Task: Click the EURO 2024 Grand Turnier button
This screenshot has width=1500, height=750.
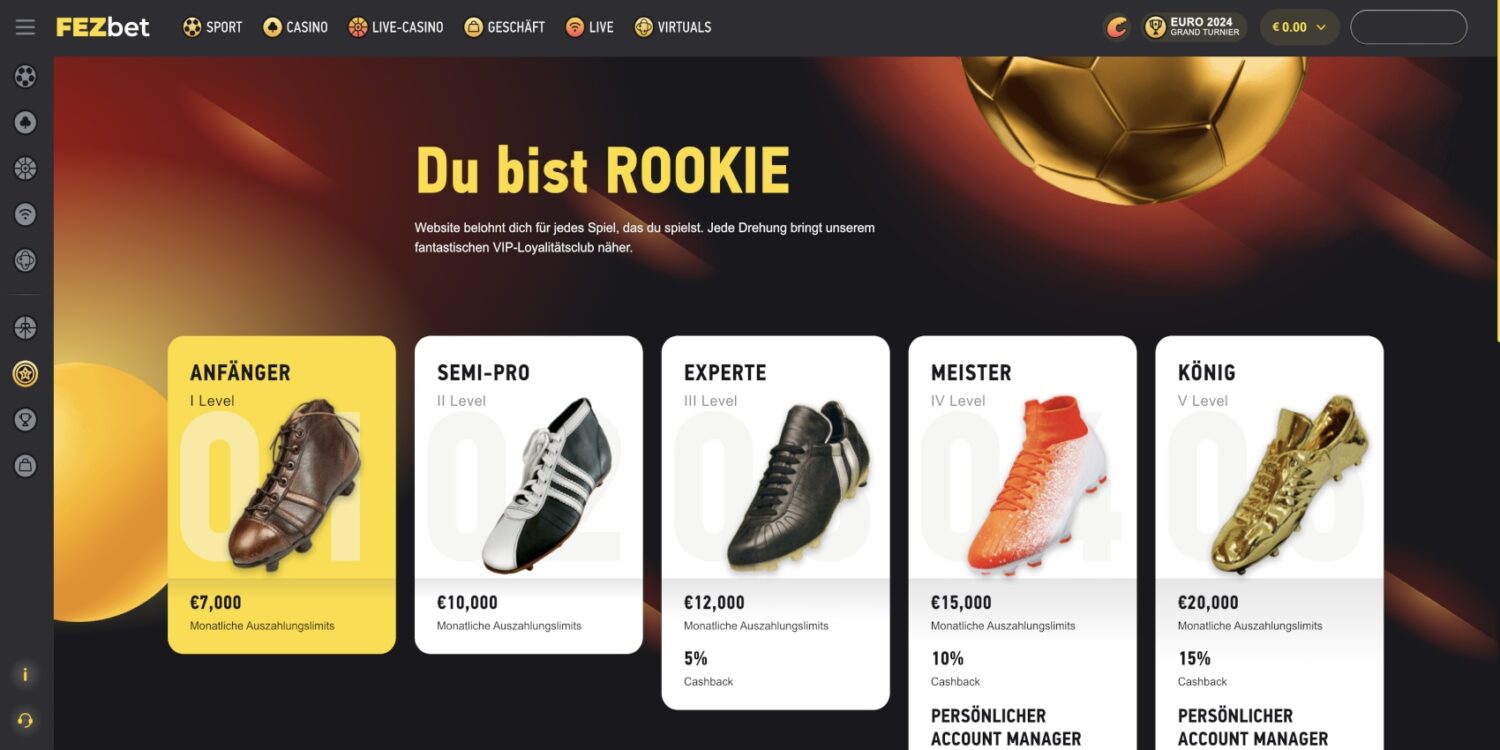Action: (1193, 27)
